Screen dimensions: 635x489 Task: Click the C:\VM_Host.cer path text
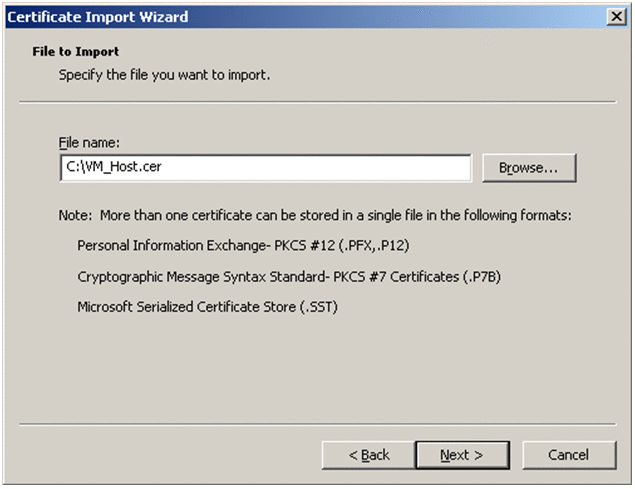114,168
